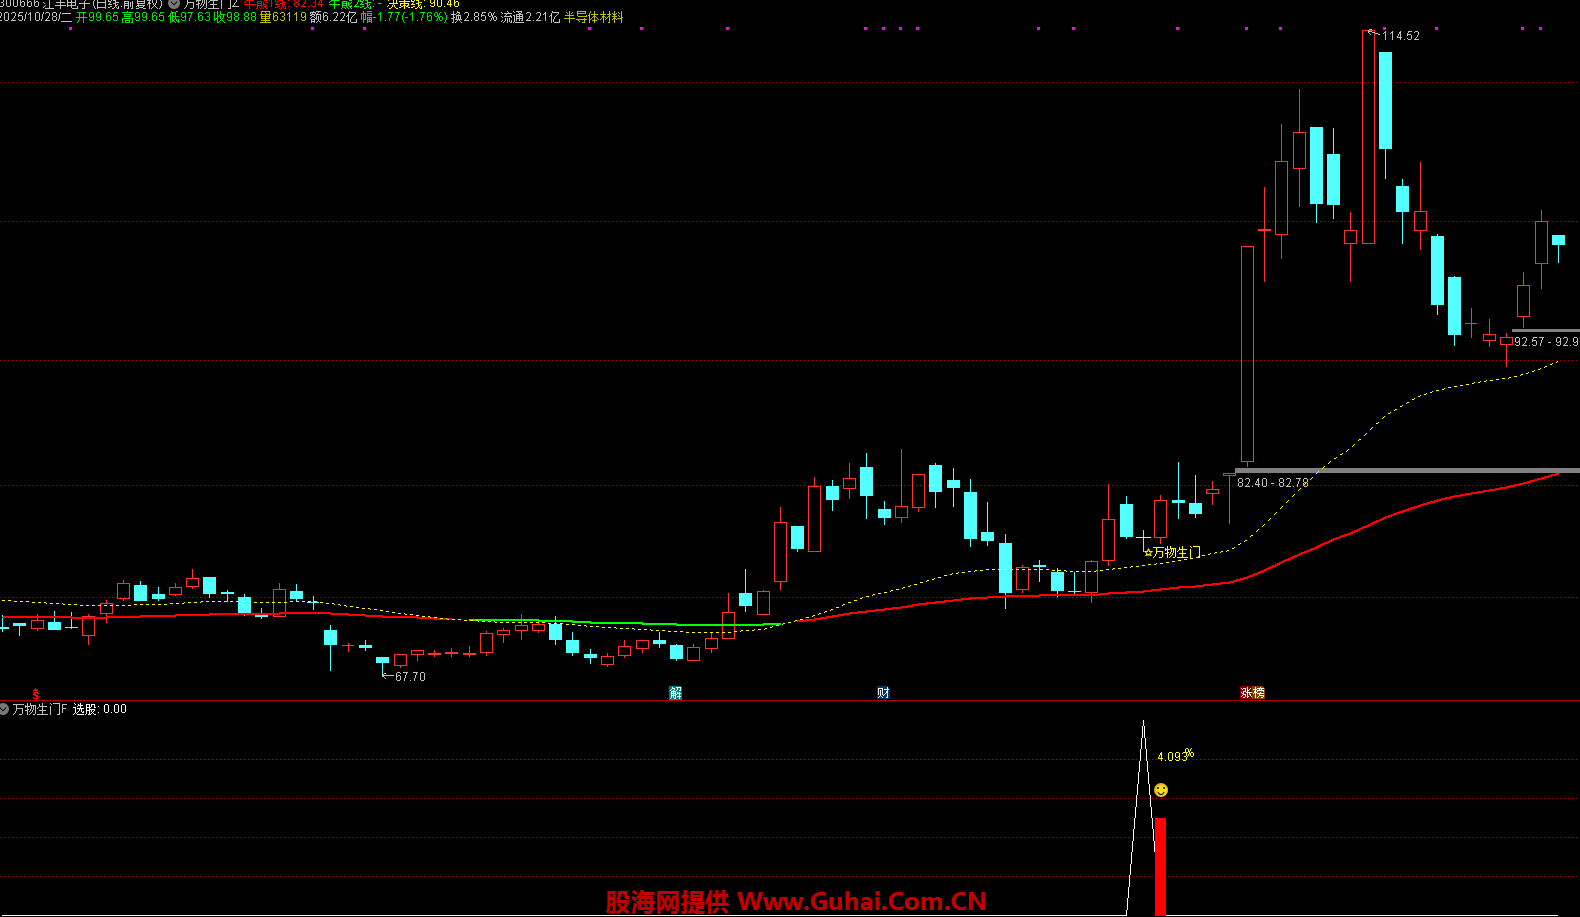Open the 涨榜 marker below the candles
Screen dimensions: 1580x917
(x=1252, y=693)
